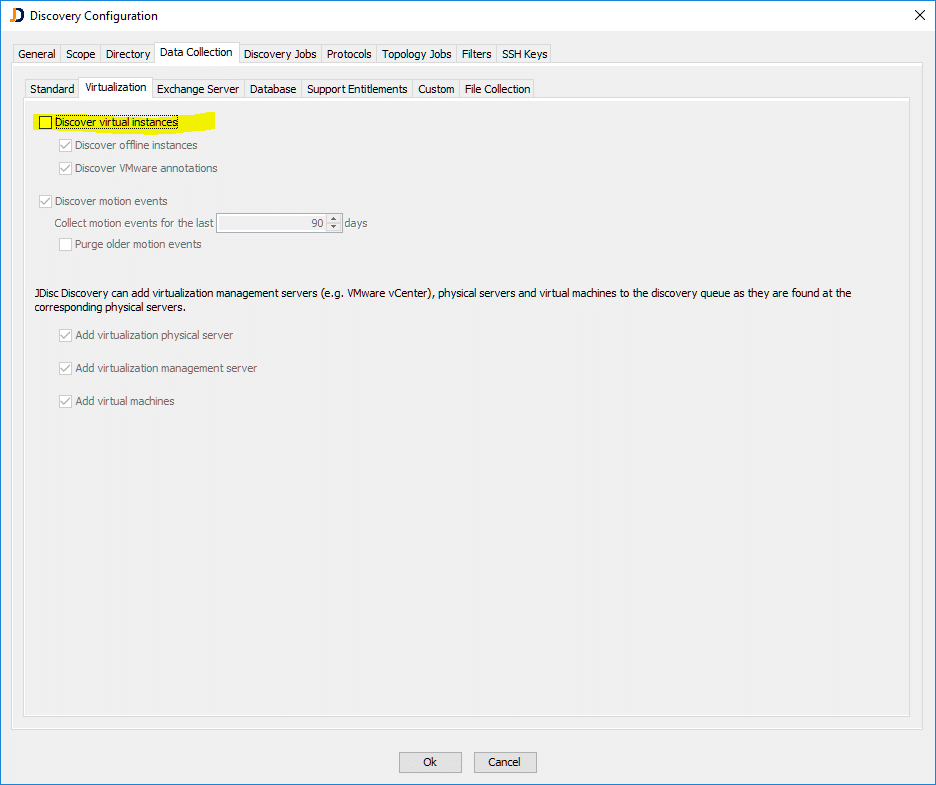Image resolution: width=936 pixels, height=785 pixels.
Task: Select the Support Entitlements sub-tab
Action: [x=357, y=89]
